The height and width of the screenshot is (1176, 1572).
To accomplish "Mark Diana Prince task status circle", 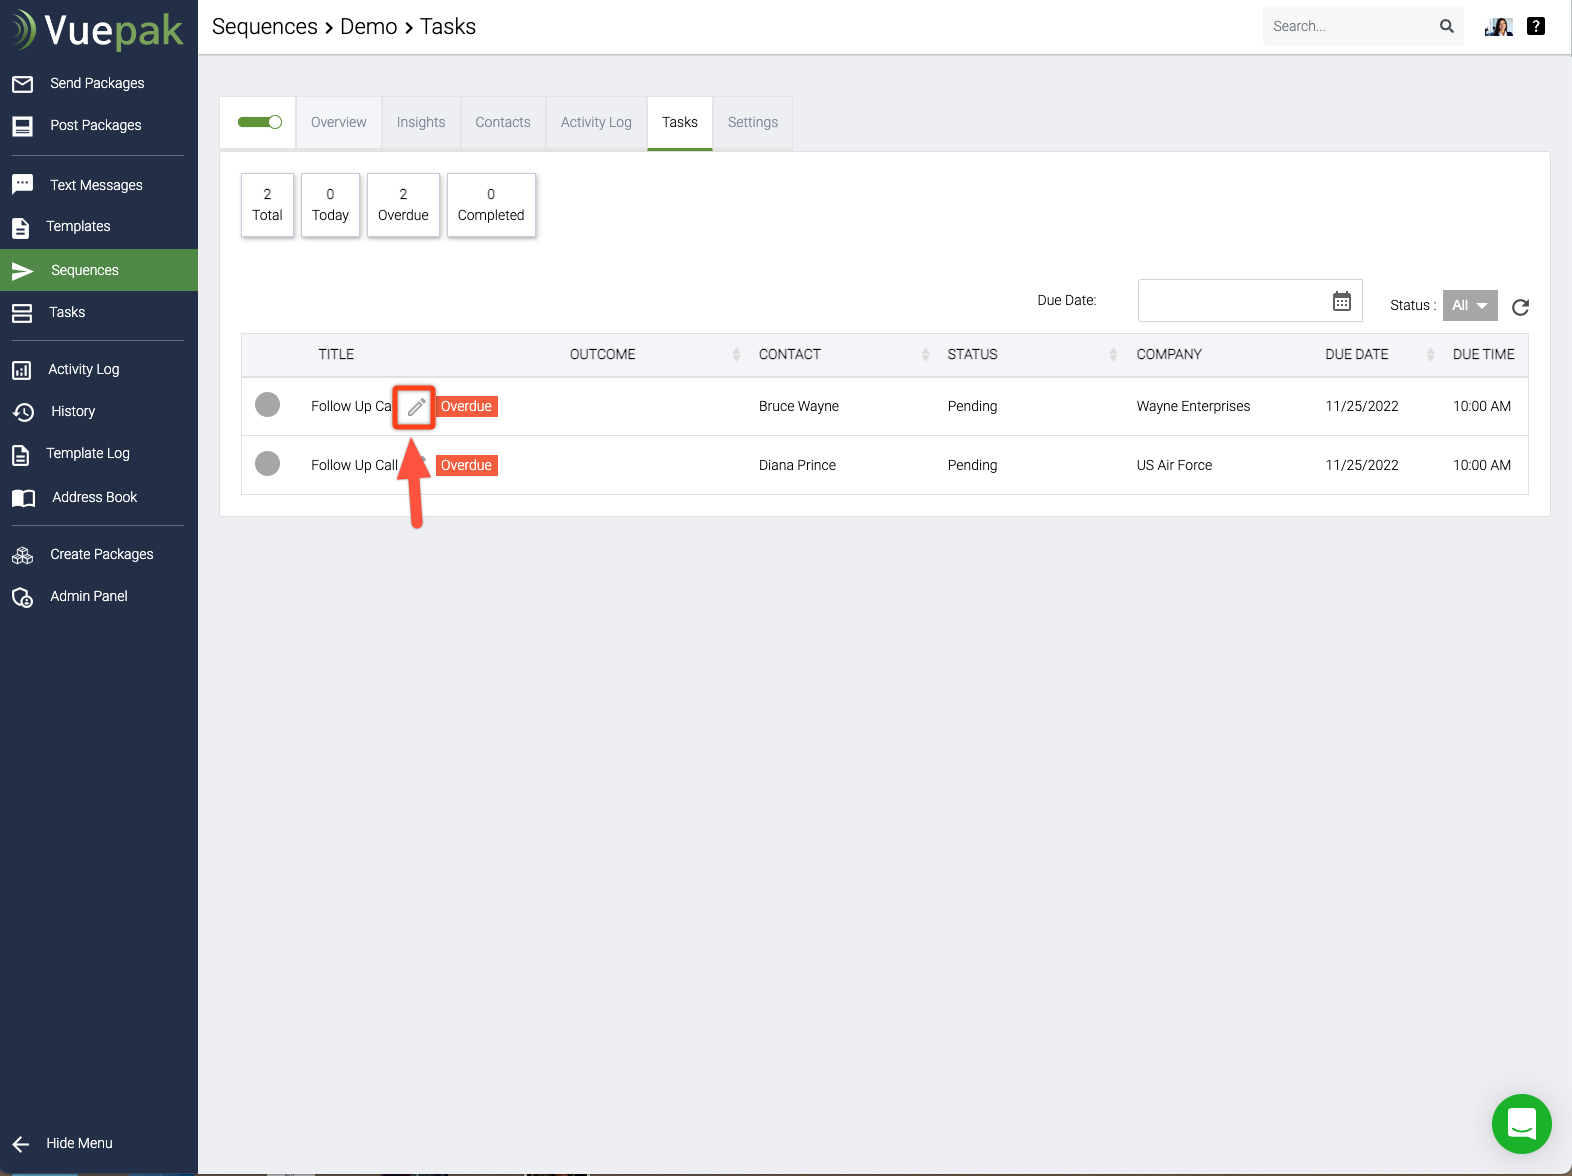I will [267, 464].
